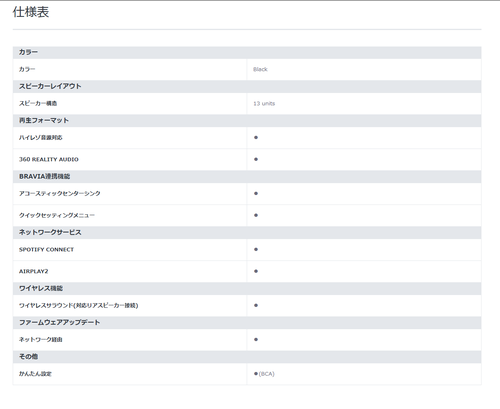Click the 13 units value
500x409 pixels.
pos(264,103)
